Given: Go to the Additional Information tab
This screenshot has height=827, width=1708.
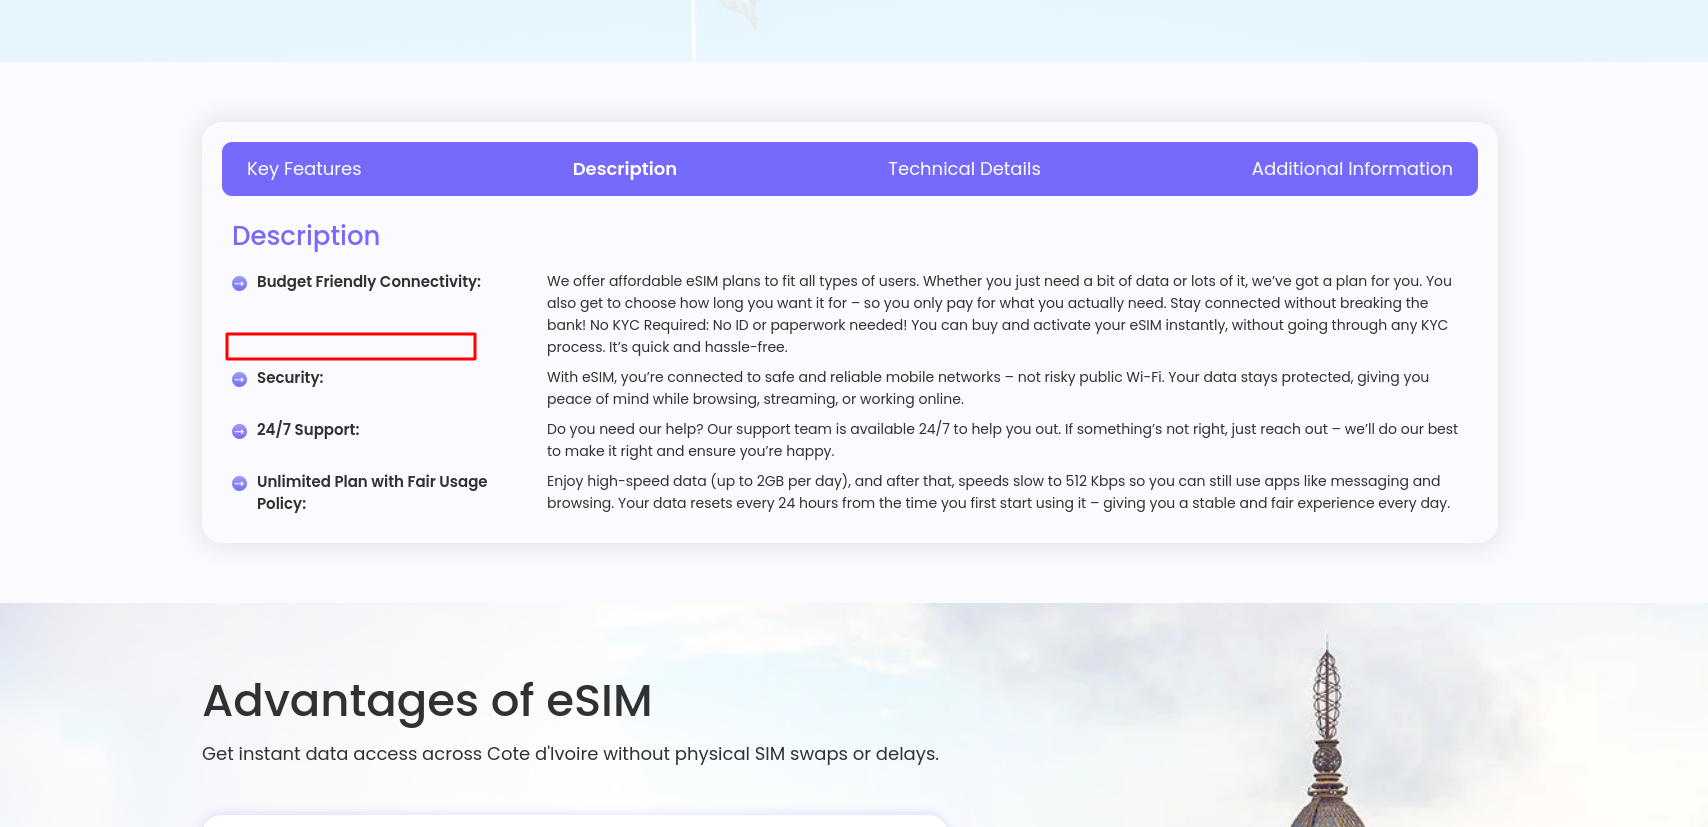Looking at the screenshot, I should [1351, 169].
